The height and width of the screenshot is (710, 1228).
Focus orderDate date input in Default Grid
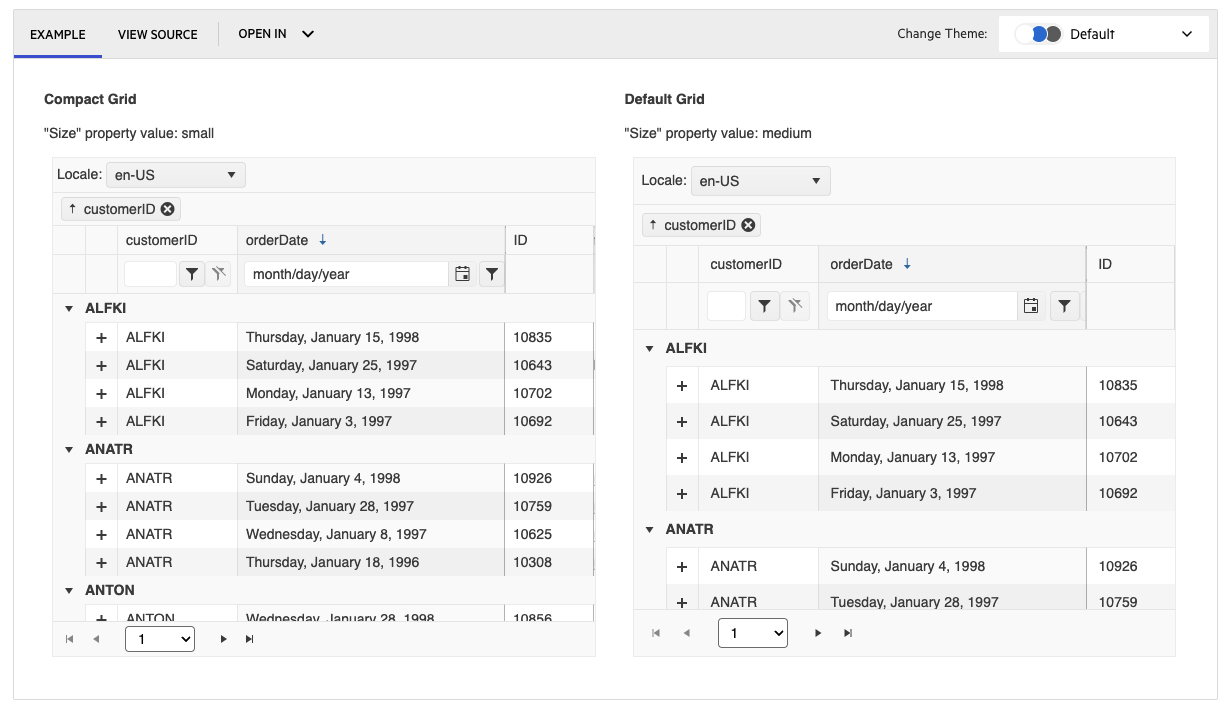point(922,306)
